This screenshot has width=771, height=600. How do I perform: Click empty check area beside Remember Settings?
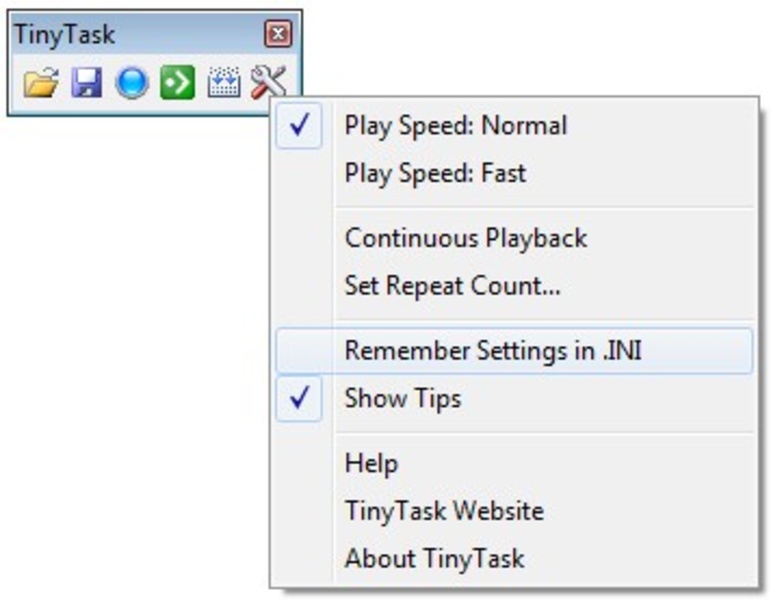coord(299,351)
